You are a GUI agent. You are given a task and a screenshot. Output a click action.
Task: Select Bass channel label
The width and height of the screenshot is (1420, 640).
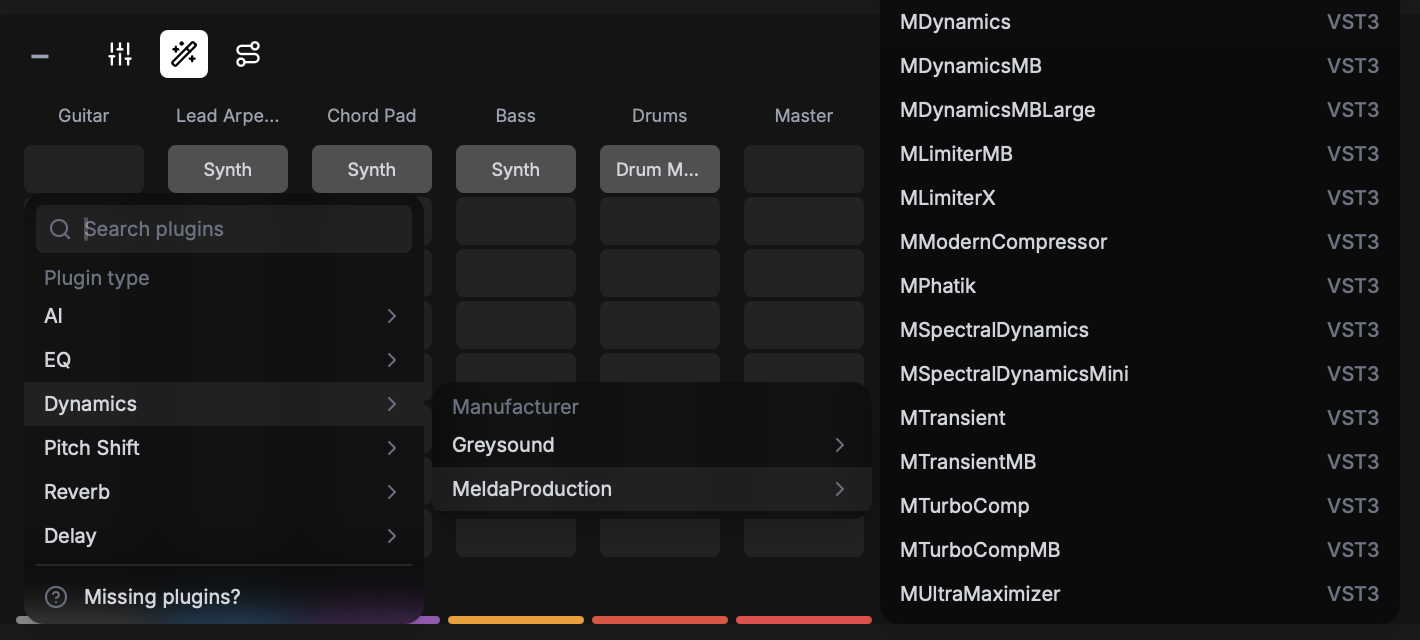pos(516,116)
